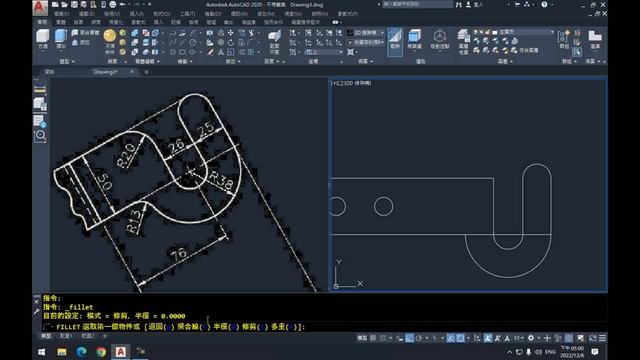Expand the 修改 panel flyout

[x=233, y=62]
